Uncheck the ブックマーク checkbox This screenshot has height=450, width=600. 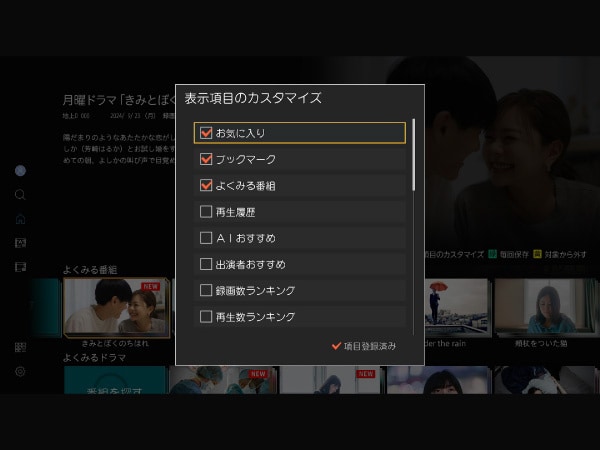click(x=206, y=159)
